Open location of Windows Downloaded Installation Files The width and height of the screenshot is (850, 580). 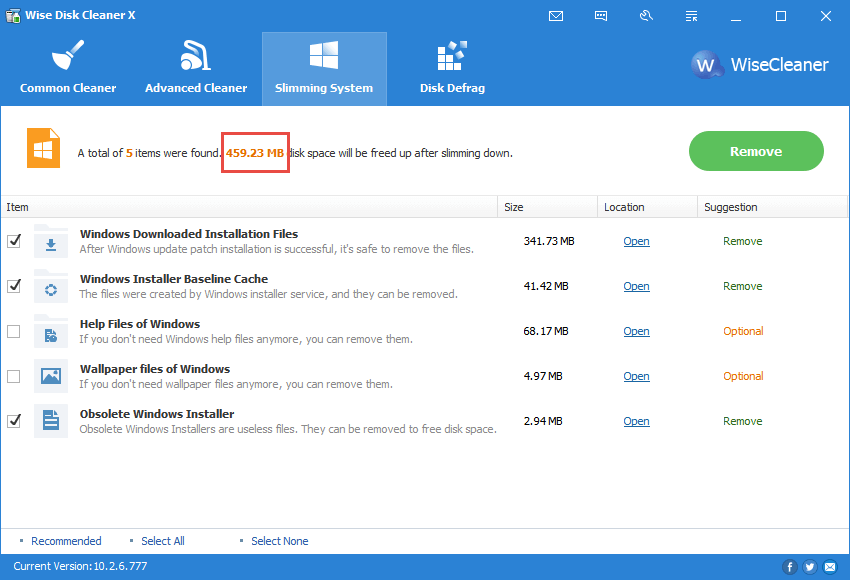coord(636,241)
